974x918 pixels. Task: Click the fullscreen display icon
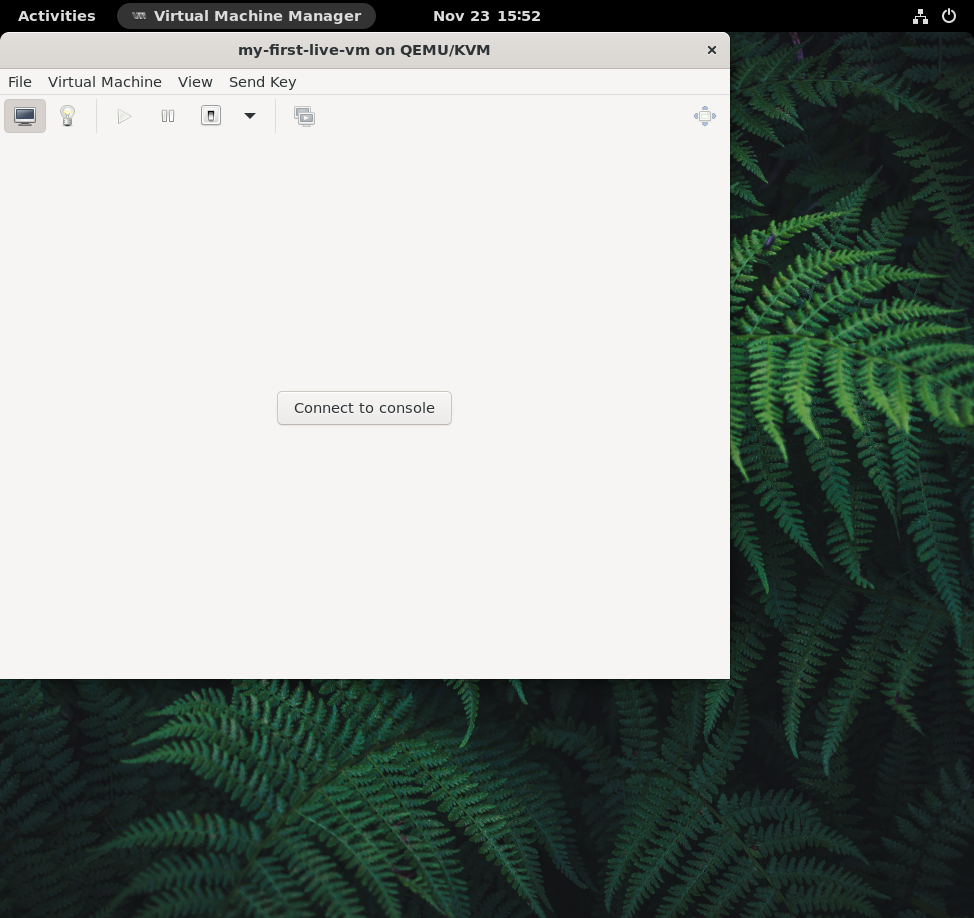pyautogui.click(x=705, y=116)
